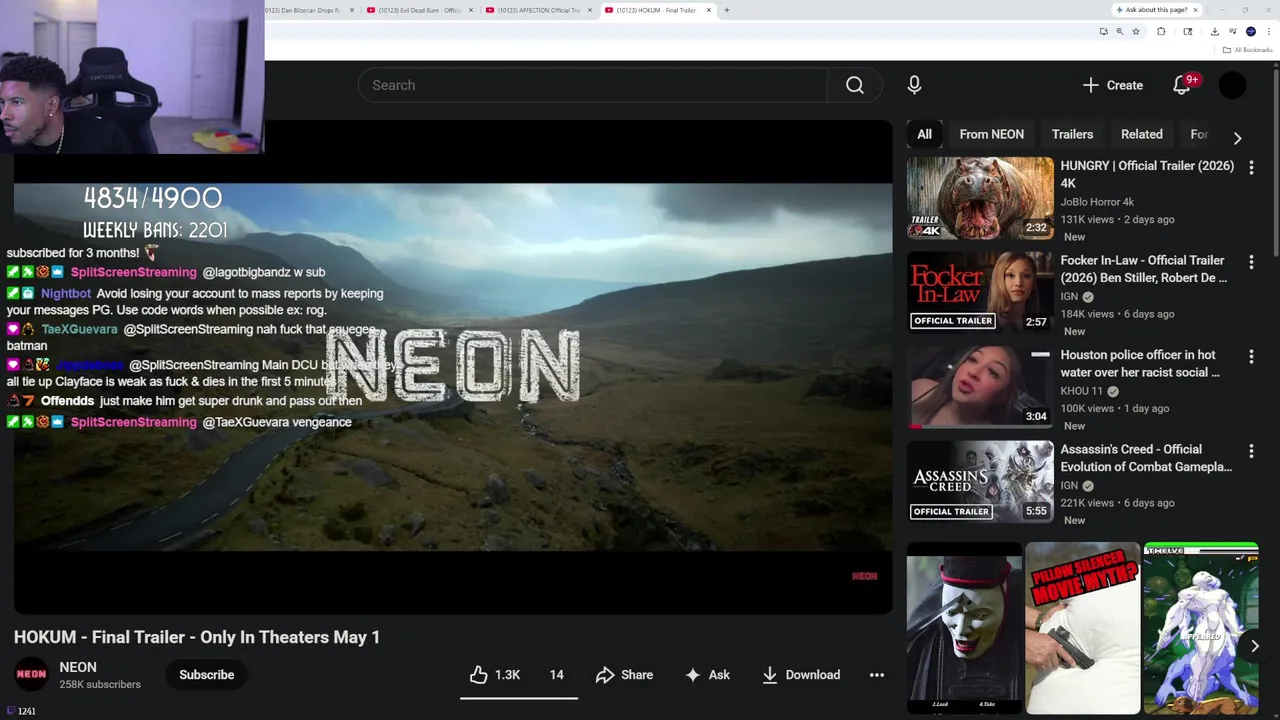Open Focker In-Law Official Trailer title
This screenshot has height=720, width=1280.
tap(1144, 269)
